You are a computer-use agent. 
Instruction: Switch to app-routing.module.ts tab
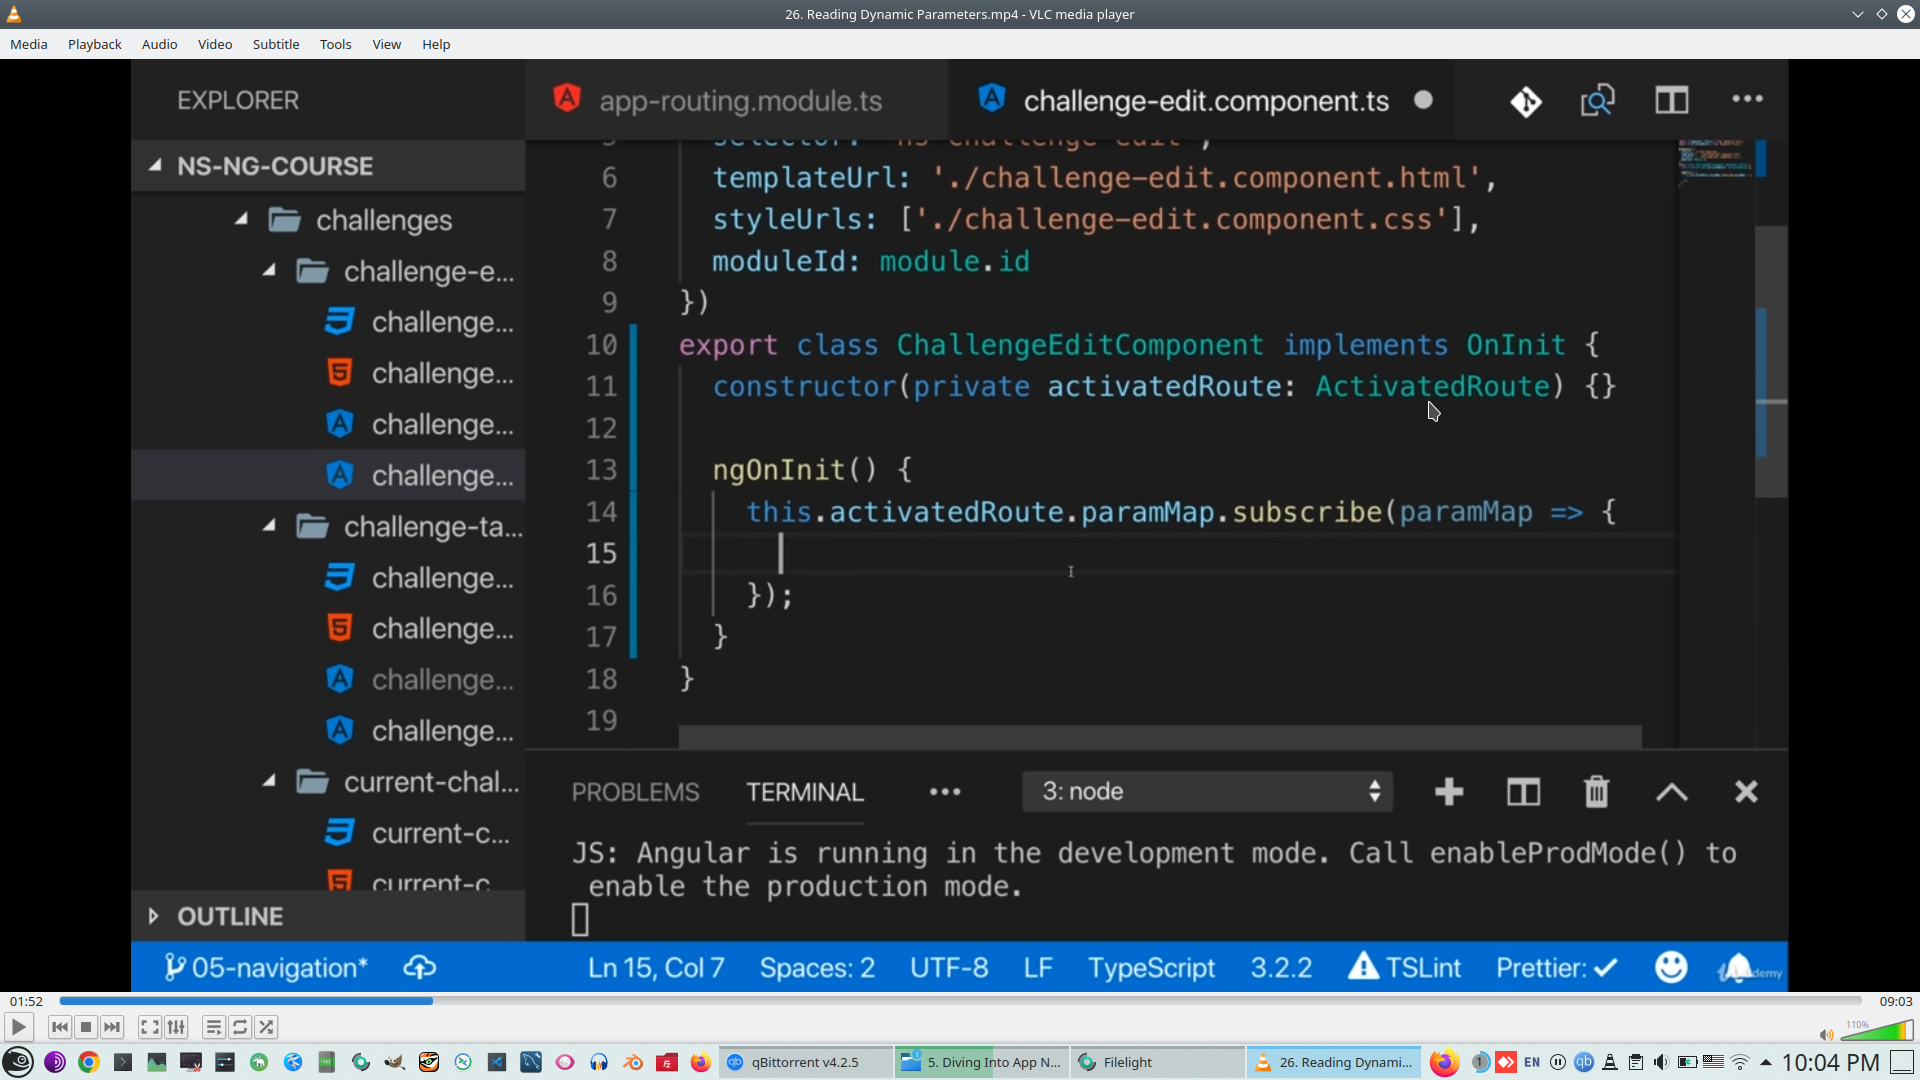click(x=740, y=101)
